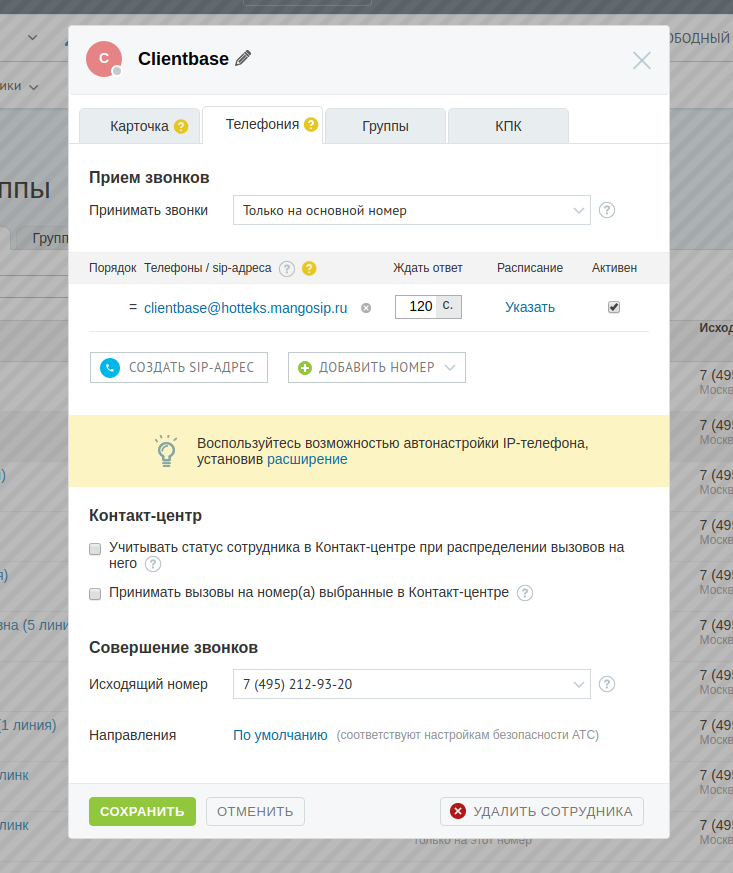Open the Добавить номер dropdown button

pyautogui.click(x=377, y=367)
